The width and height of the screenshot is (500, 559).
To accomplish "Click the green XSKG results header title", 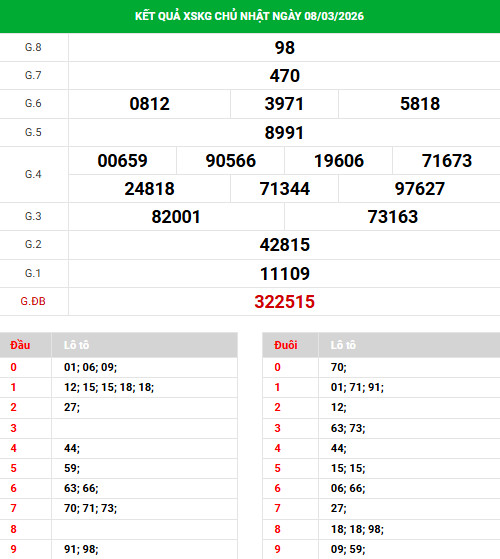I will coord(249,16).
